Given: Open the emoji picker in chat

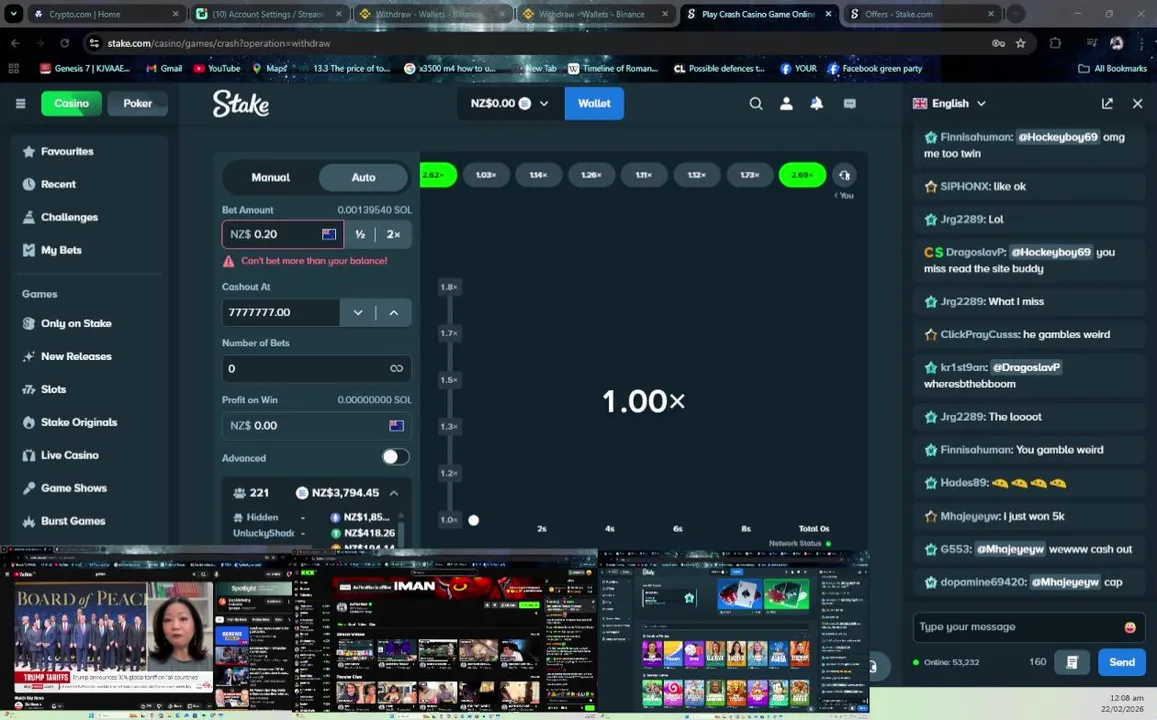Looking at the screenshot, I should pos(1130,627).
